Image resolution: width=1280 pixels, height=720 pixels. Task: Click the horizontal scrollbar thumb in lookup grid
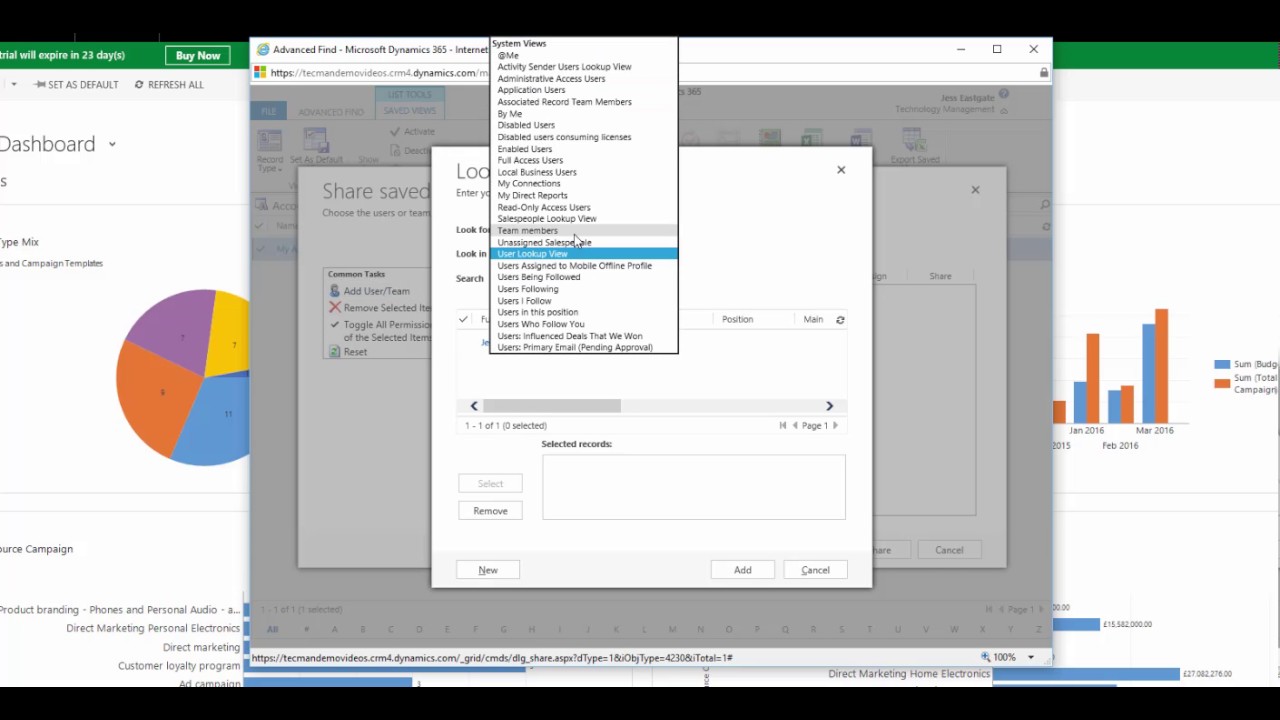click(552, 406)
